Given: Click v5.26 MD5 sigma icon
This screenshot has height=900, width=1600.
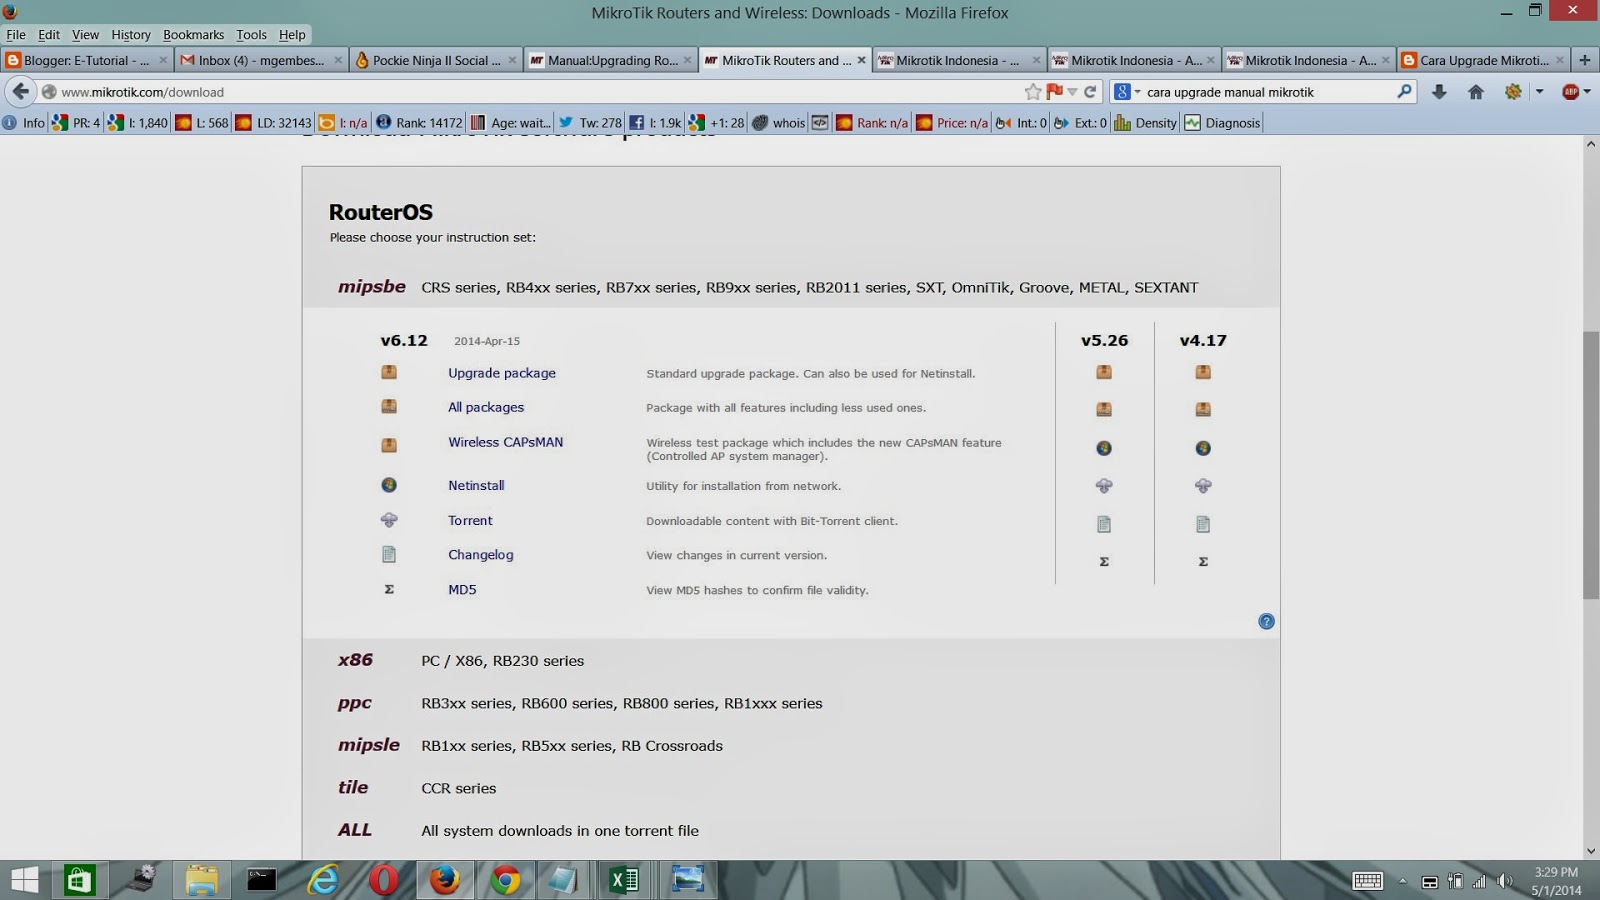Looking at the screenshot, I should click(1104, 562).
